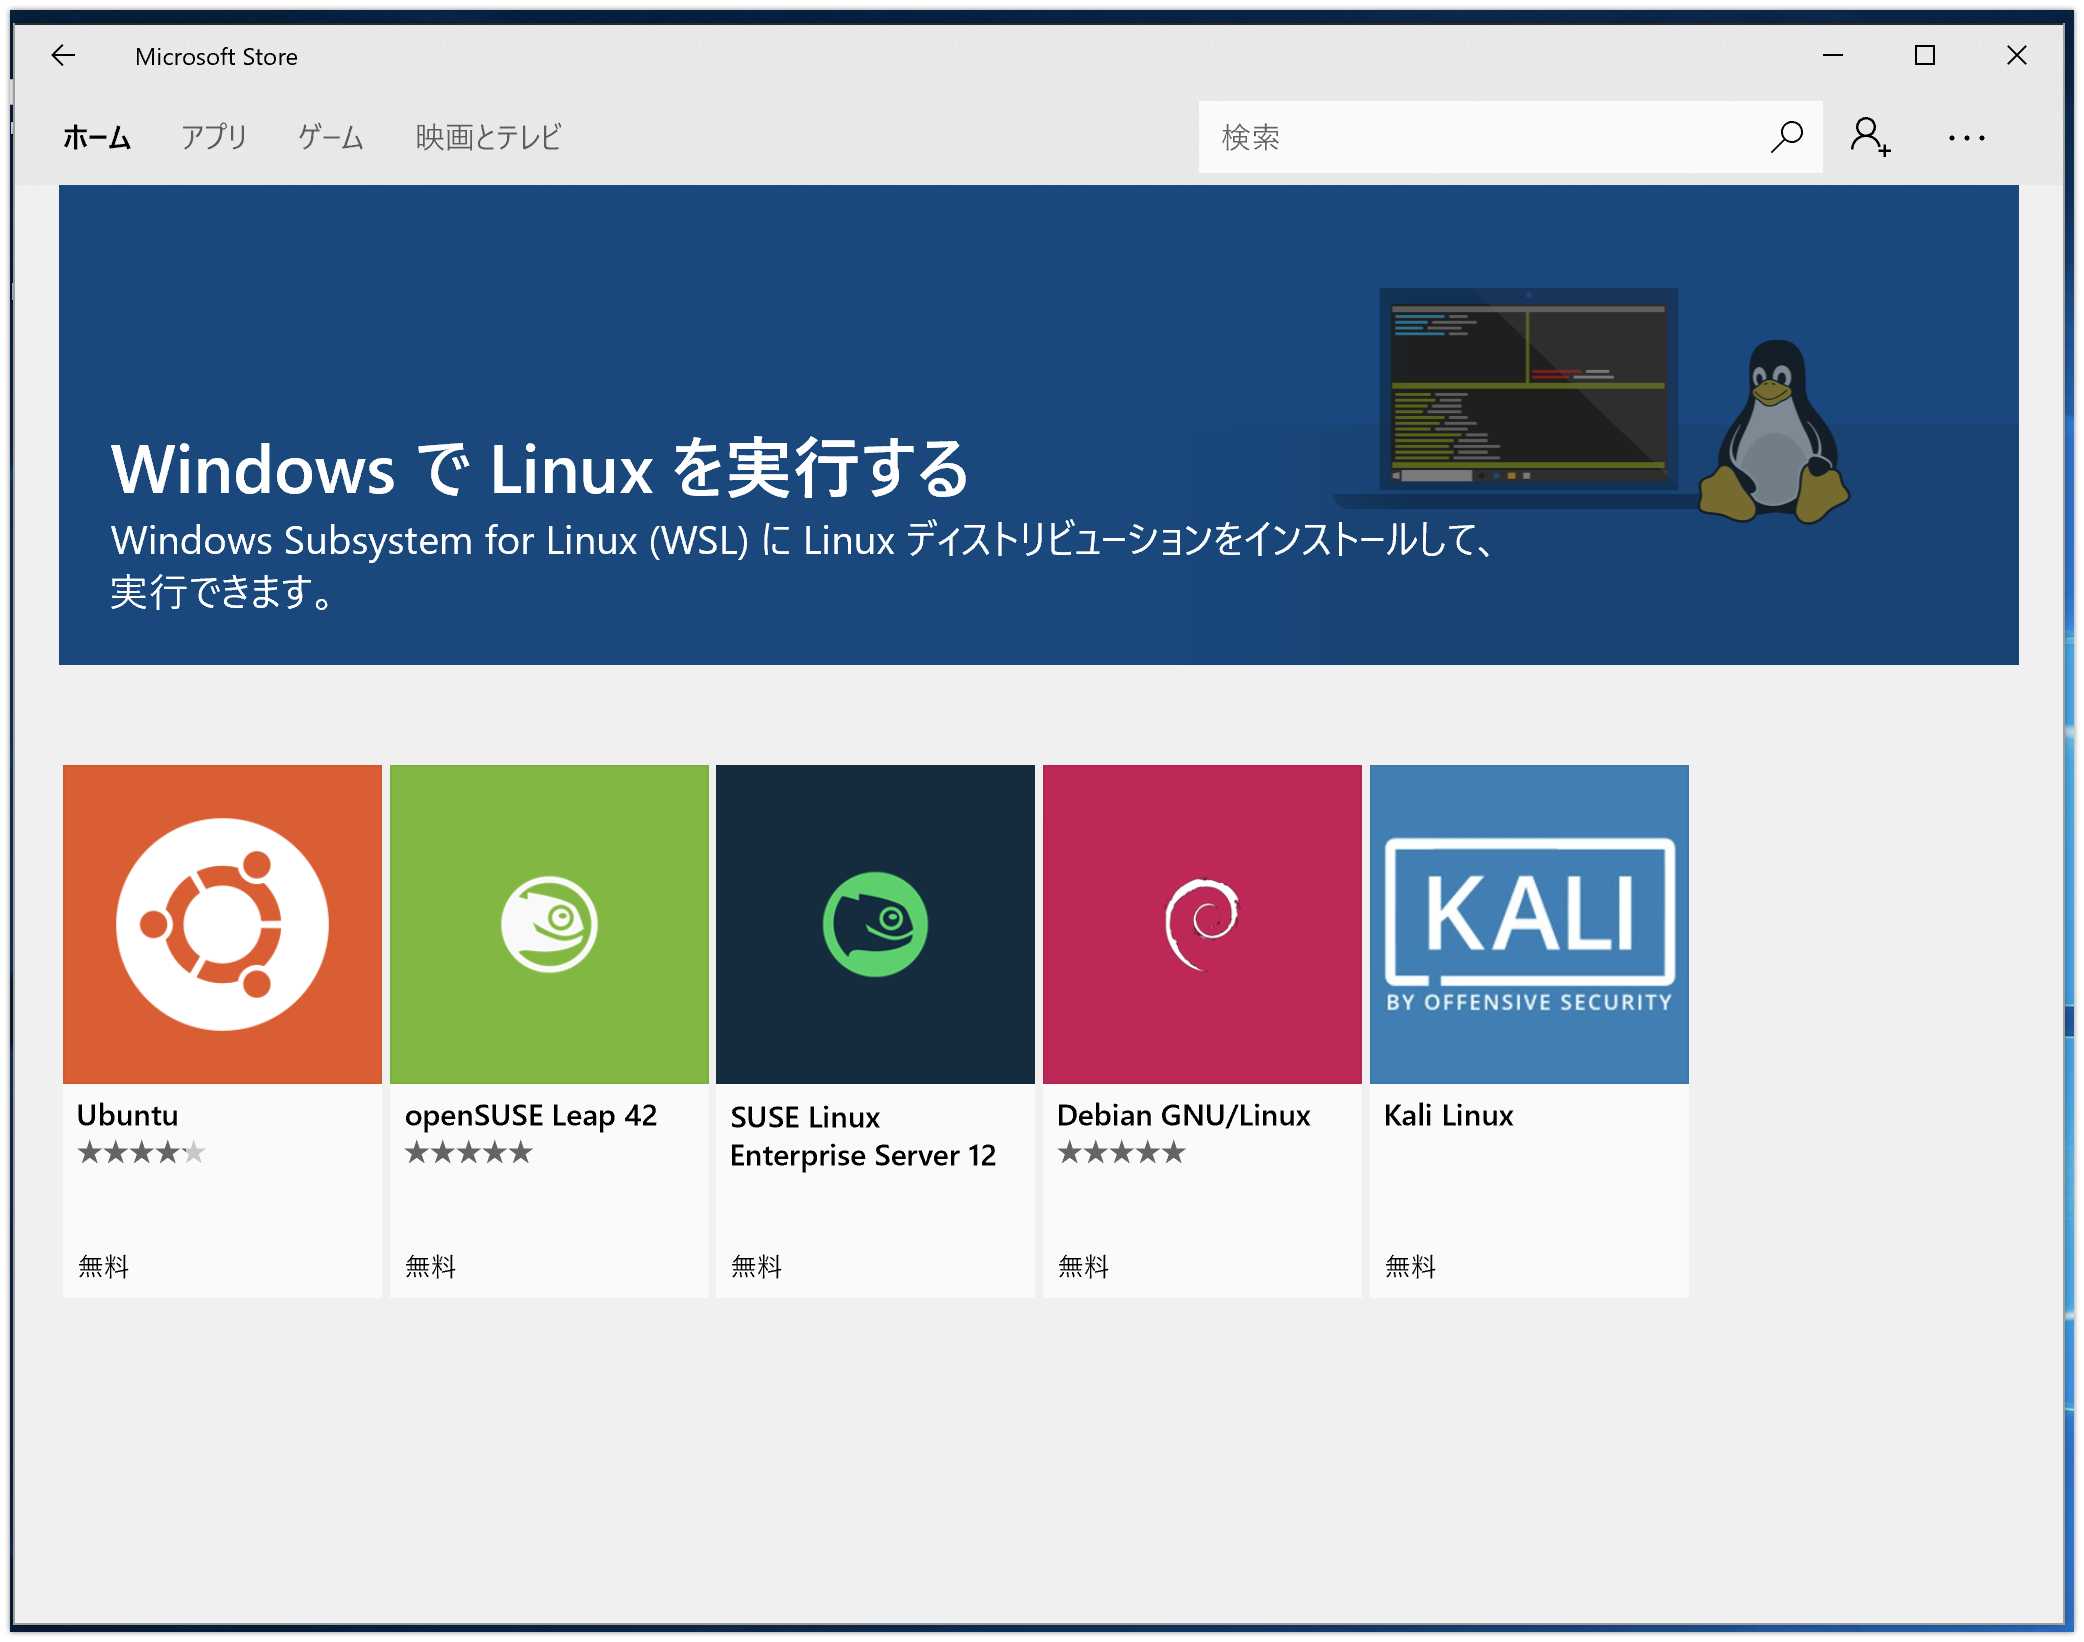The image size is (2084, 1642).
Task: Click 無料 price under openSUSE Leap 42
Action: [431, 1267]
